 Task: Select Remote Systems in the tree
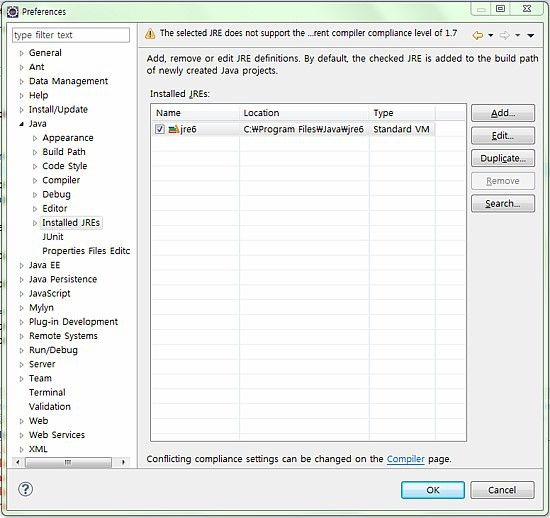click(63, 336)
